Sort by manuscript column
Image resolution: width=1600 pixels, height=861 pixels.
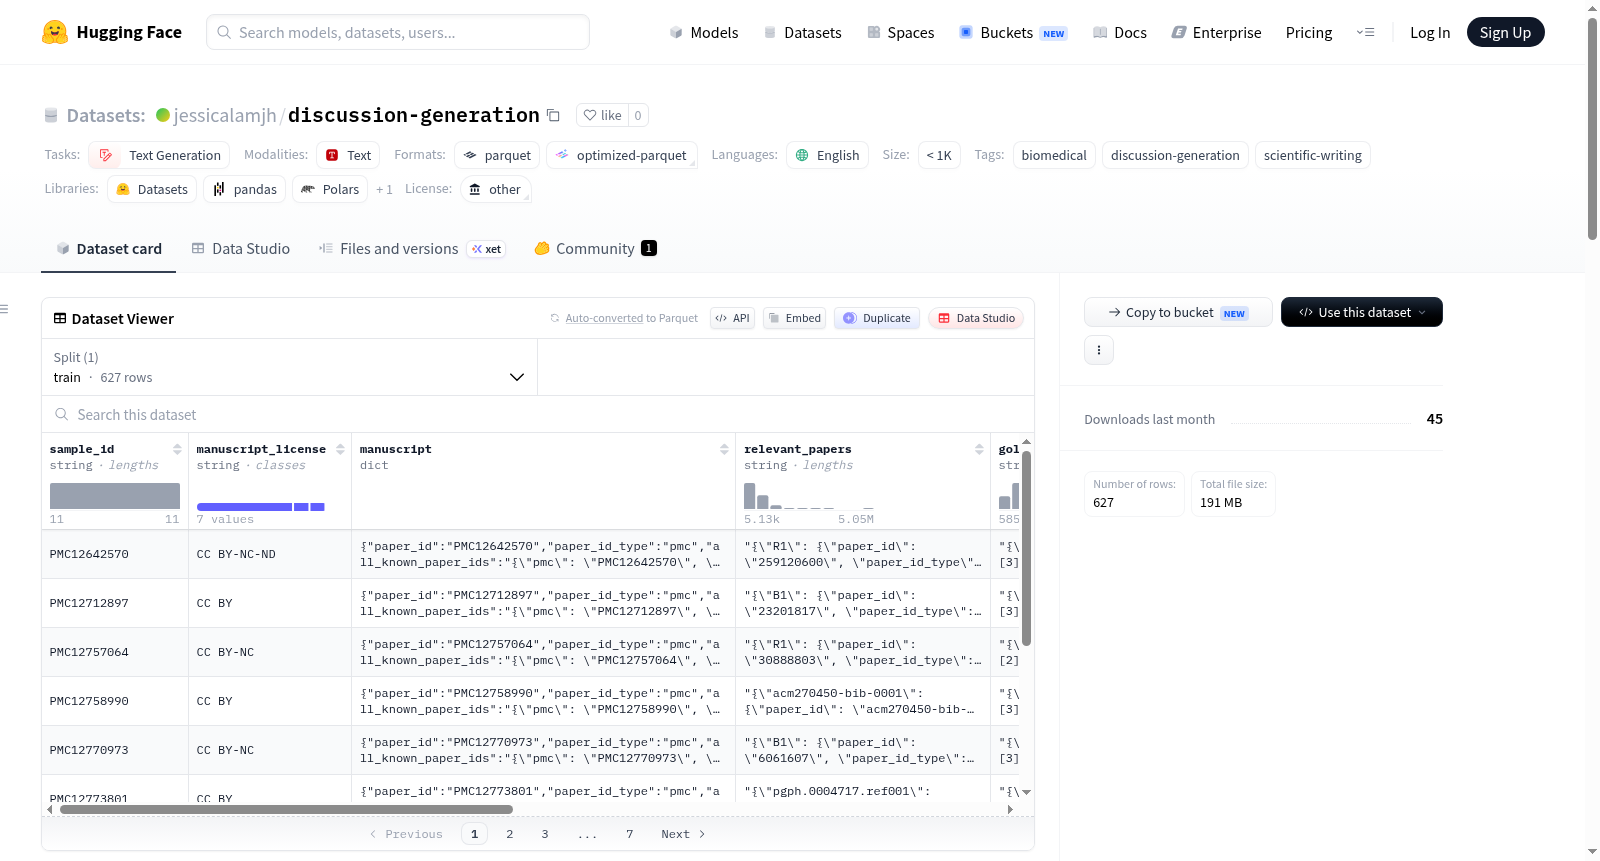pos(724,449)
